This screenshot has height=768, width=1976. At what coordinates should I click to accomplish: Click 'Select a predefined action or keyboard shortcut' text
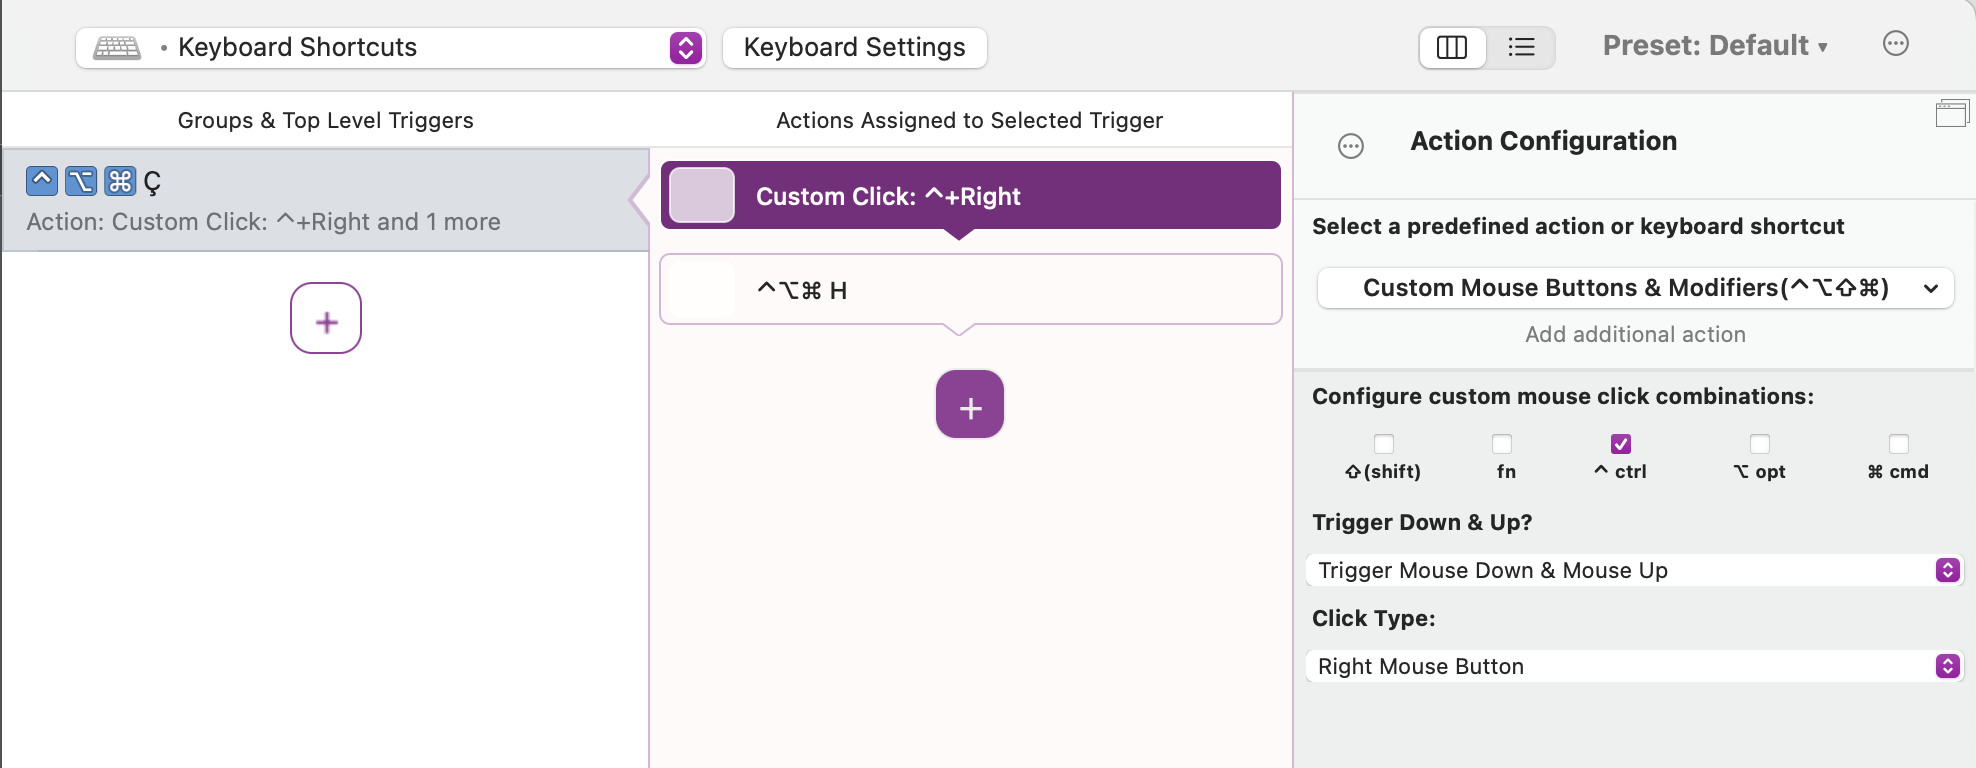click(1578, 226)
